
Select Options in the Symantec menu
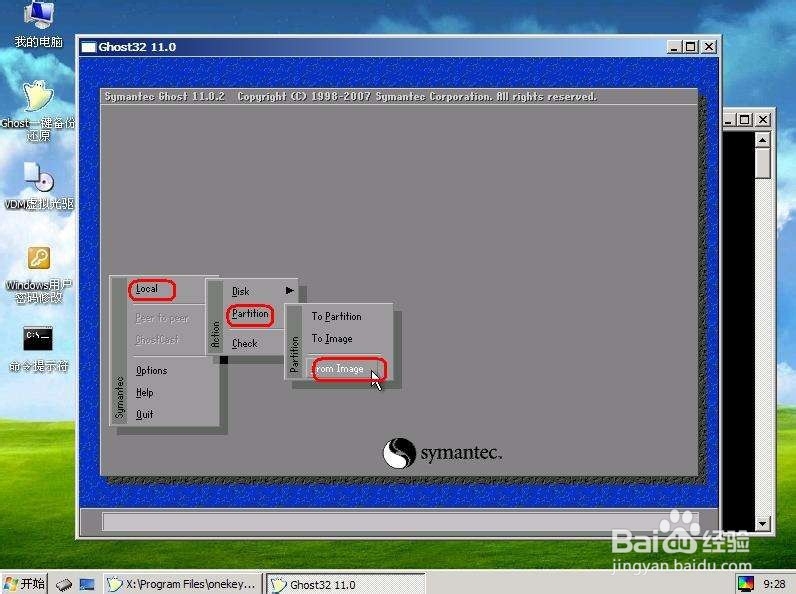151,371
